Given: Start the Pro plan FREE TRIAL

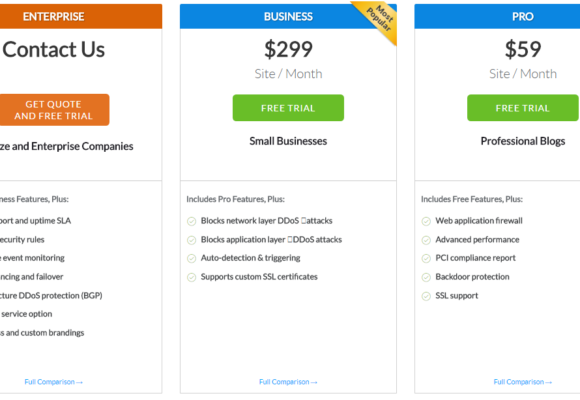Looking at the screenshot, I should (523, 108).
